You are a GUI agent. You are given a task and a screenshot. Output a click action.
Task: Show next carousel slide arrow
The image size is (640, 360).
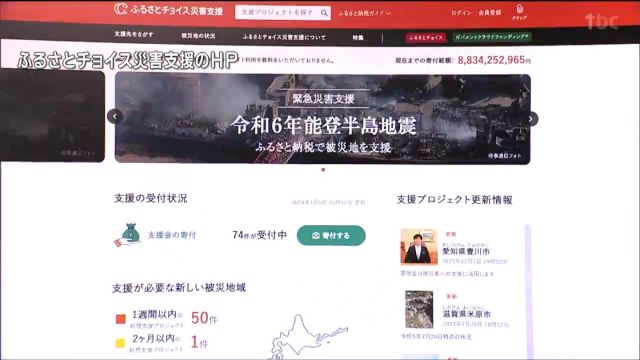(530, 119)
